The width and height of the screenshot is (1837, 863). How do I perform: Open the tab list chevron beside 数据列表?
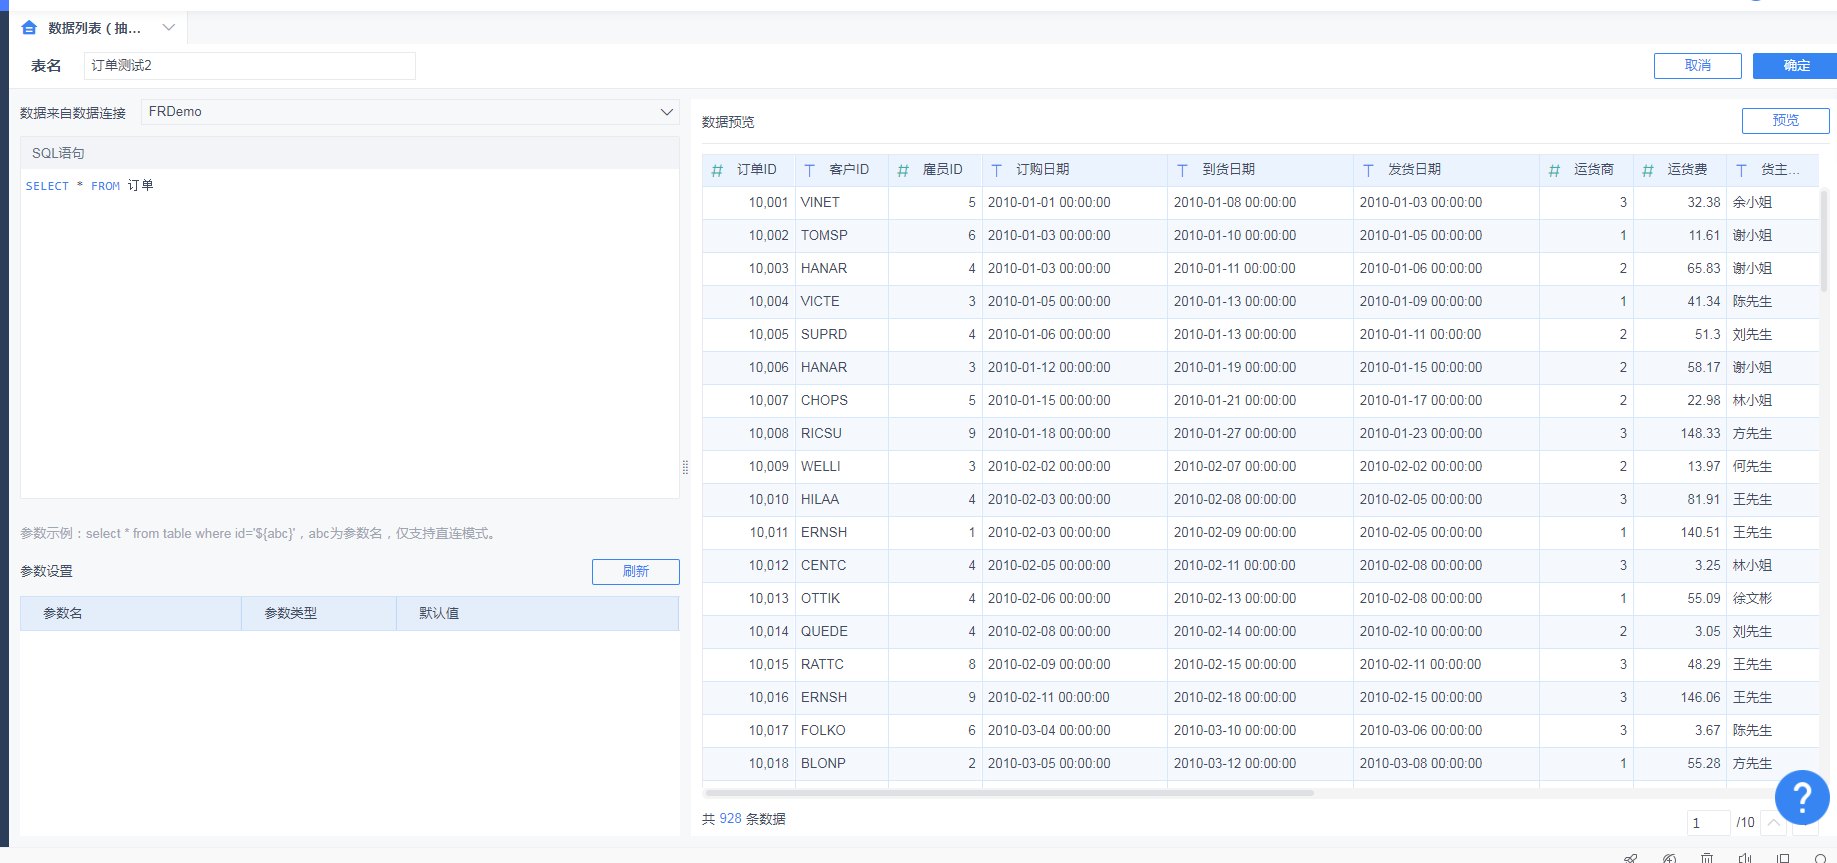168,28
